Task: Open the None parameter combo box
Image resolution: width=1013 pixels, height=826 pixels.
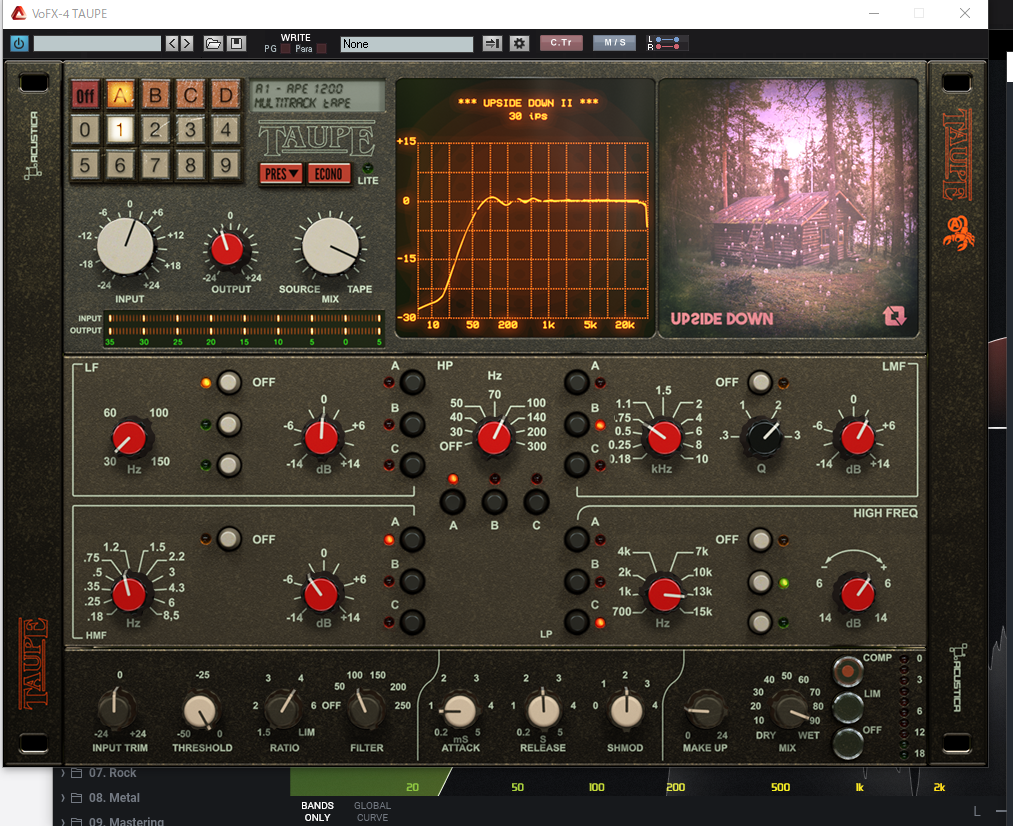Action: pyautogui.click(x=406, y=44)
